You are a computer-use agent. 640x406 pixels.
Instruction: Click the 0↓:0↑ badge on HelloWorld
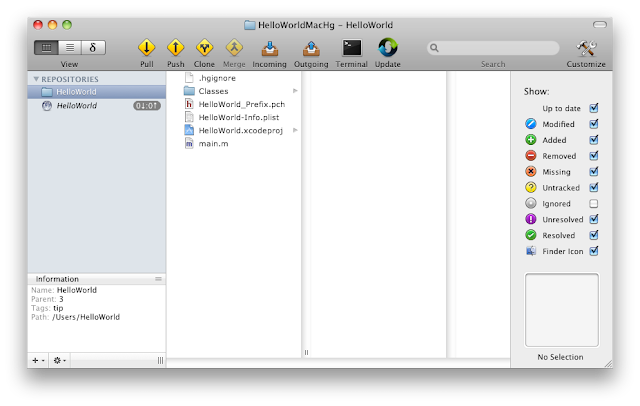tap(147, 106)
